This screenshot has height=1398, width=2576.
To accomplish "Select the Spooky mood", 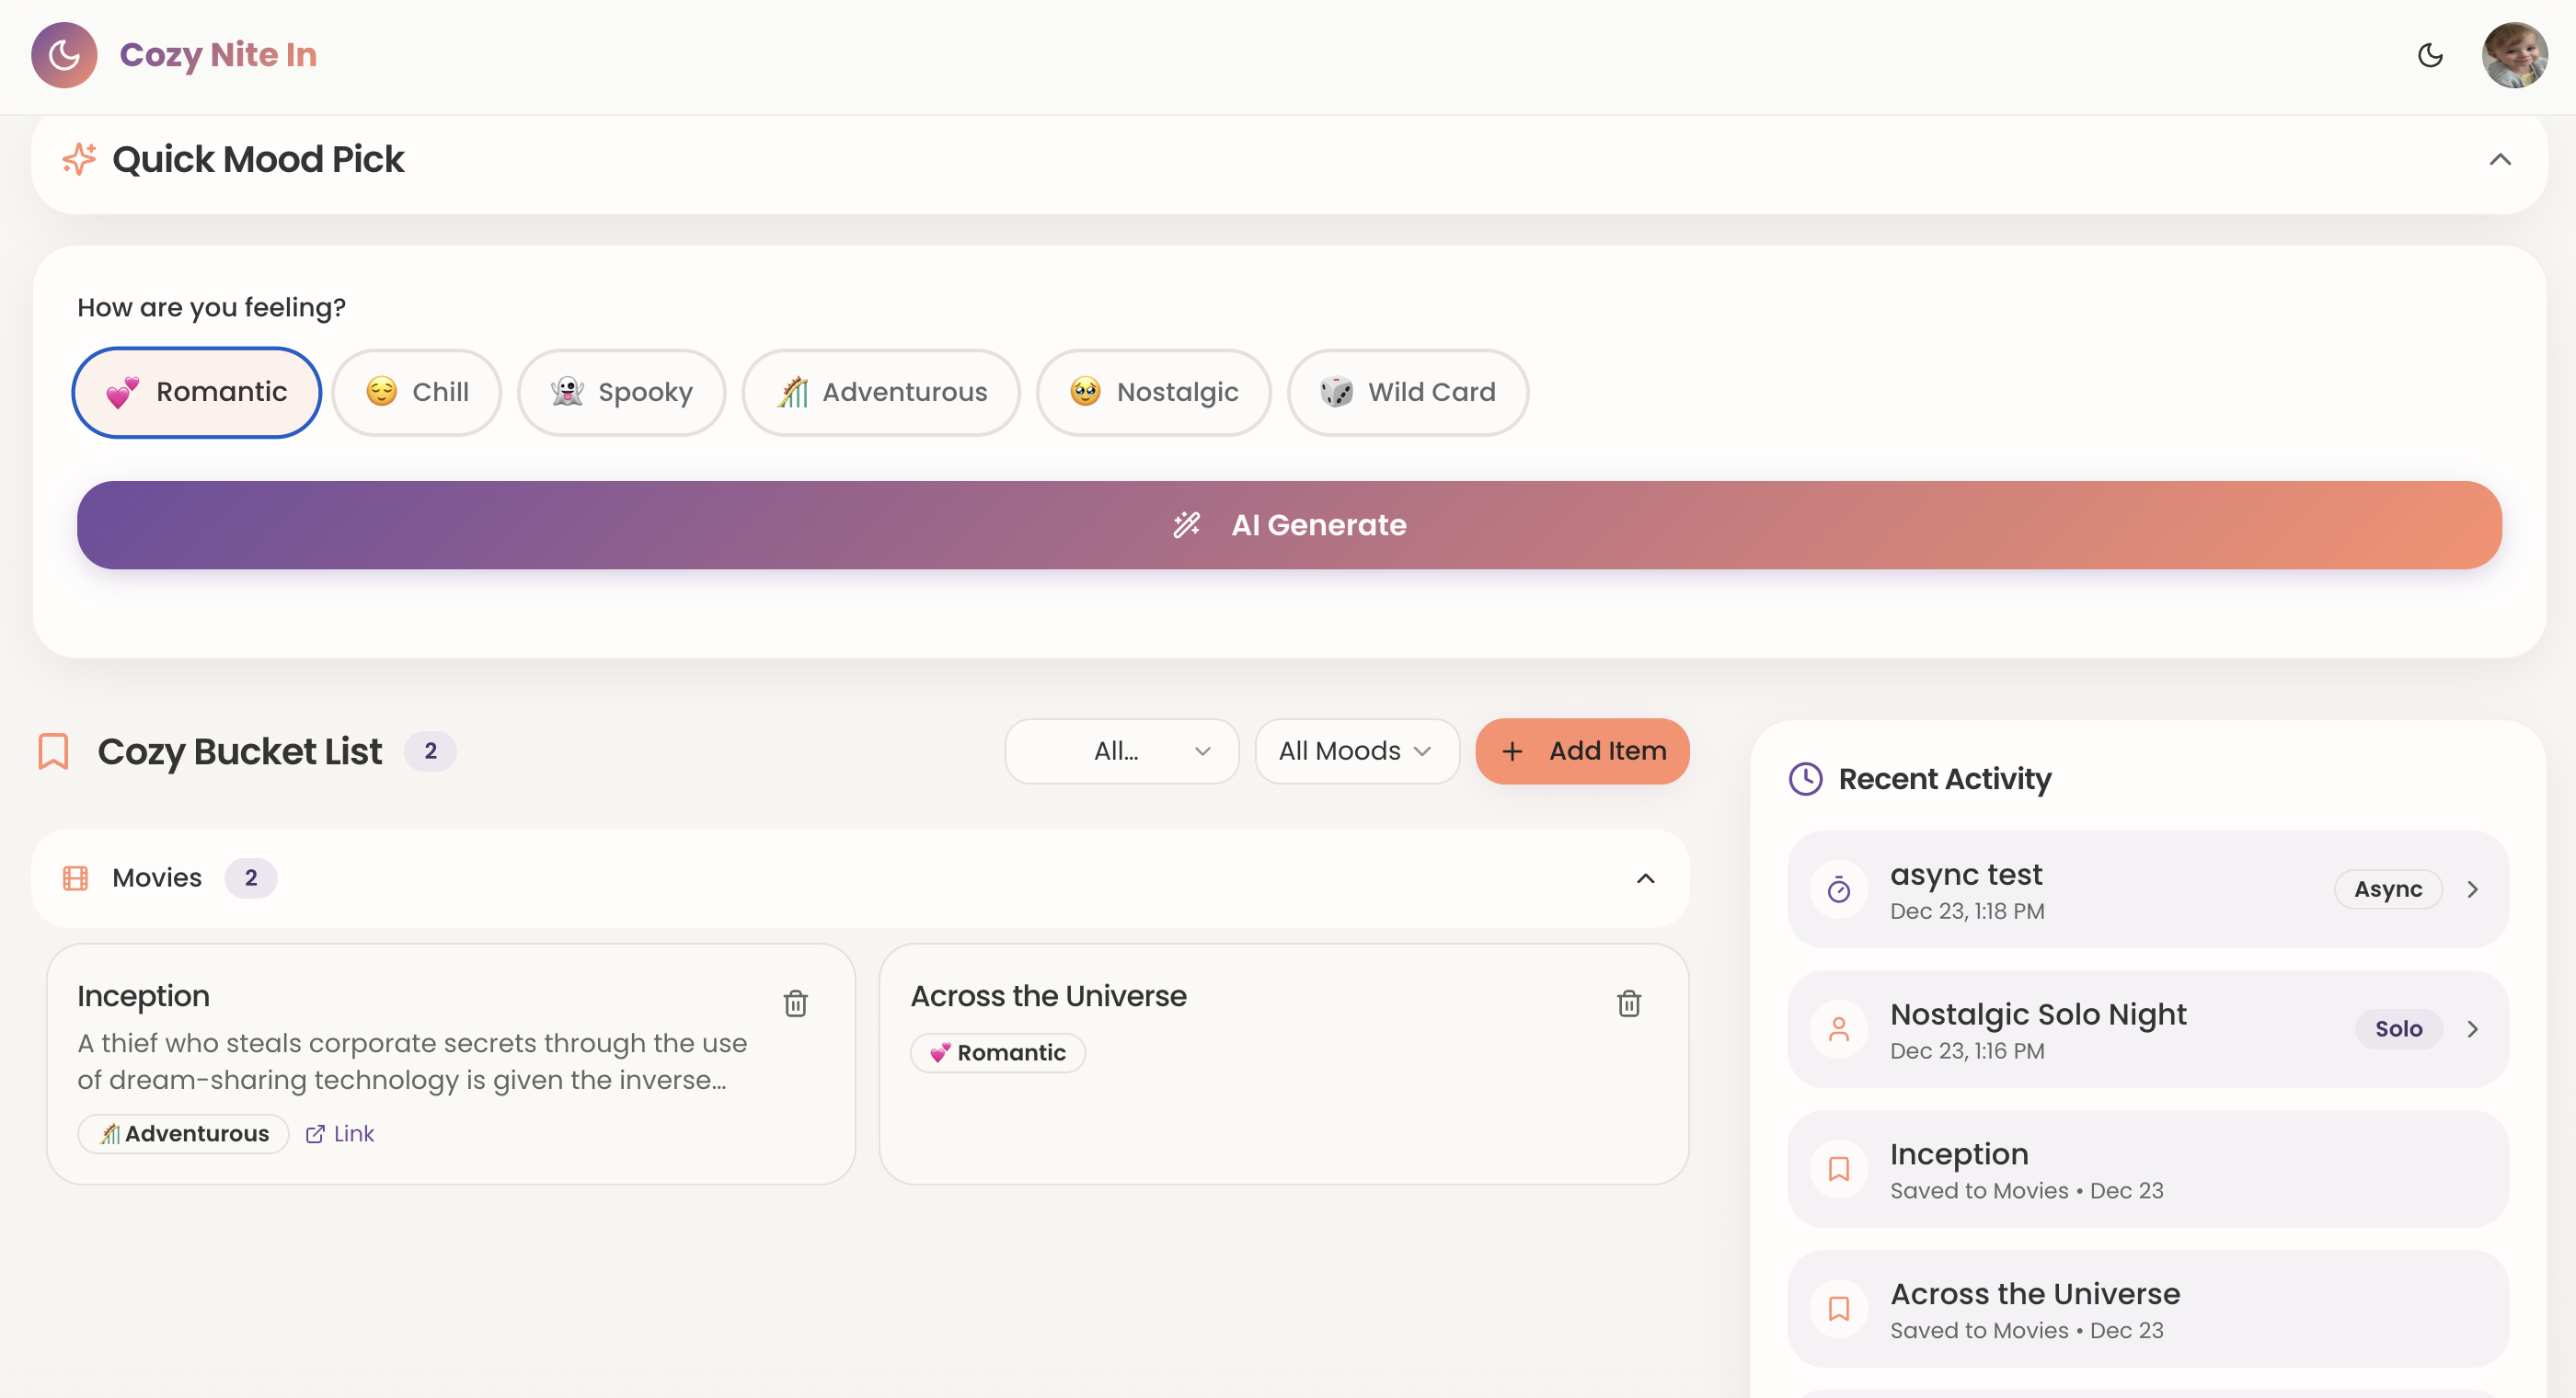I will 621,392.
